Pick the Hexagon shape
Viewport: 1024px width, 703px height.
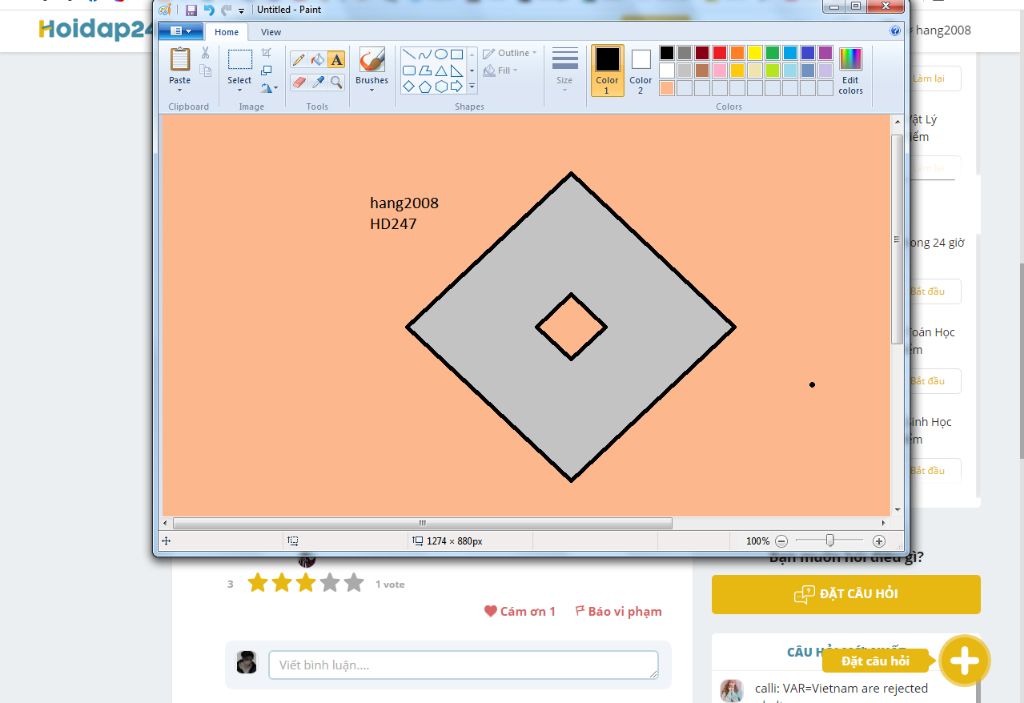coord(441,86)
